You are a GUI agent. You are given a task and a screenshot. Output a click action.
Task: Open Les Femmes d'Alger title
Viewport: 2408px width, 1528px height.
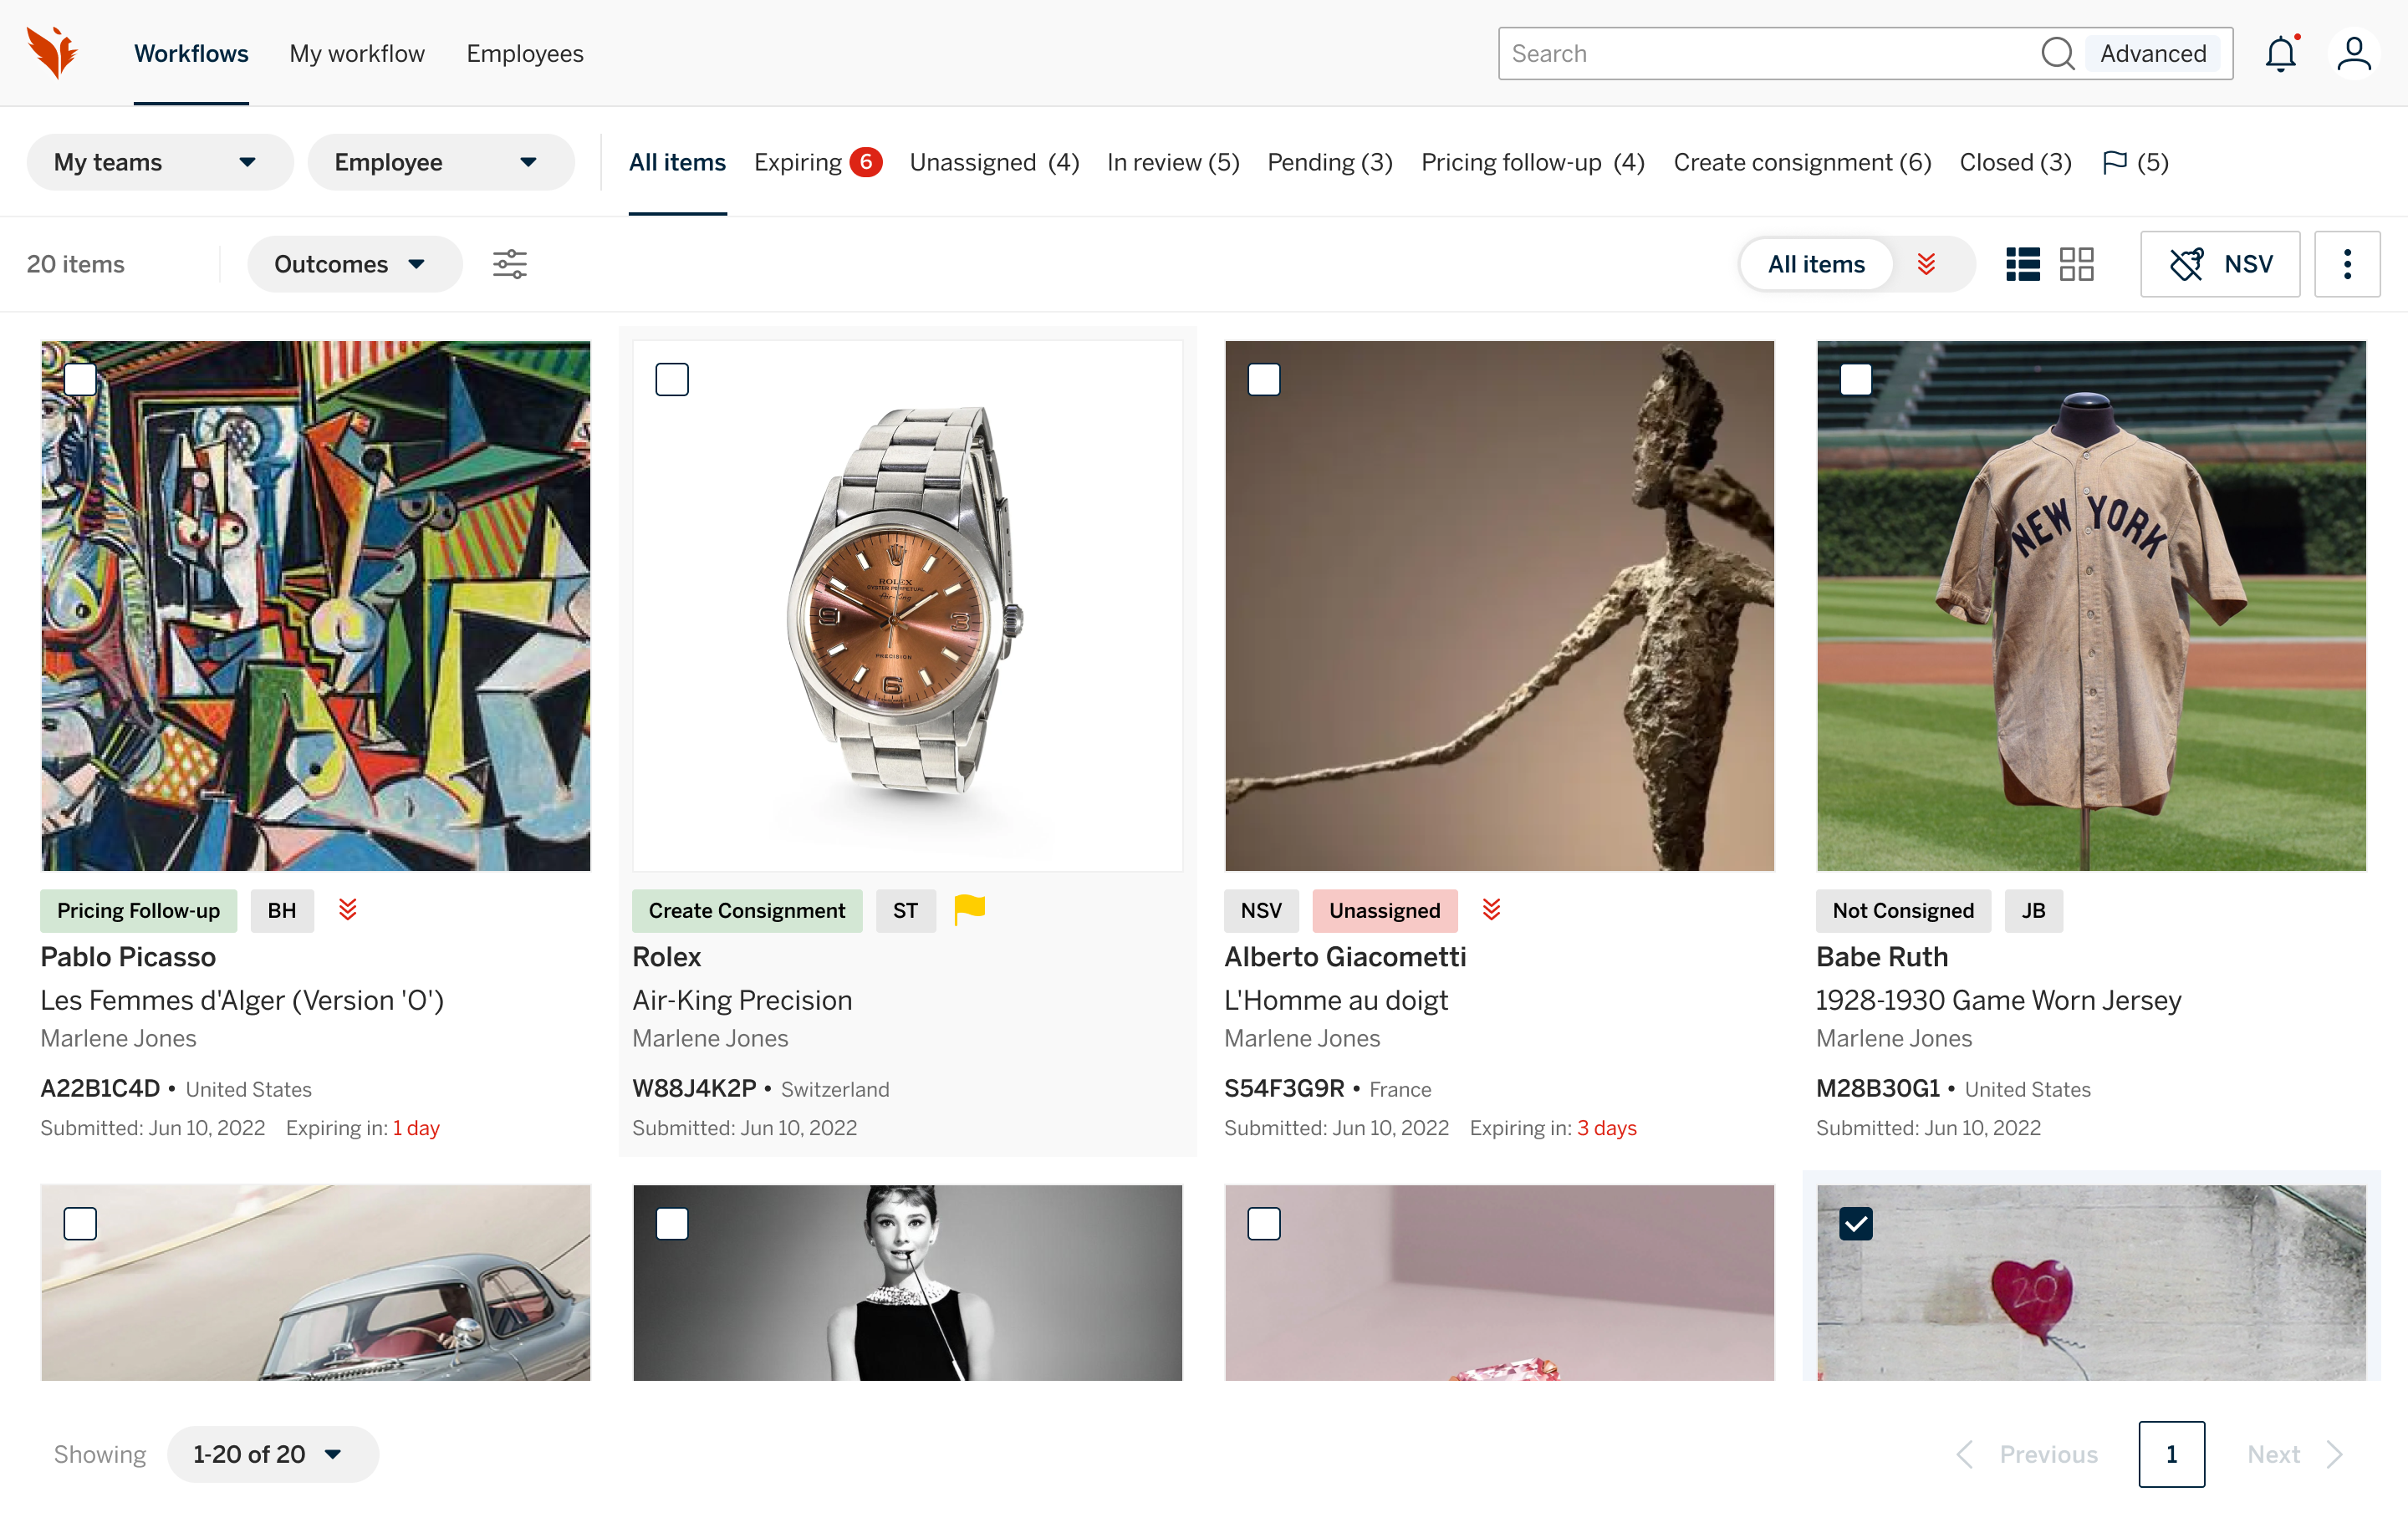click(242, 1000)
